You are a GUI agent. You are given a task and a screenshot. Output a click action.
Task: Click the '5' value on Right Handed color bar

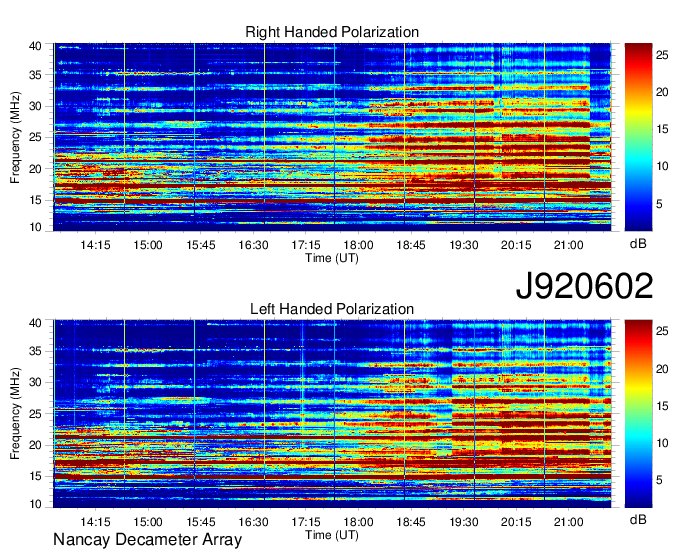coord(659,203)
